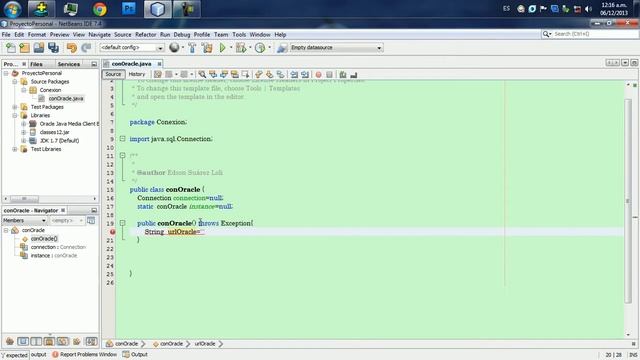Switch to the Files tab

[x=37, y=64]
